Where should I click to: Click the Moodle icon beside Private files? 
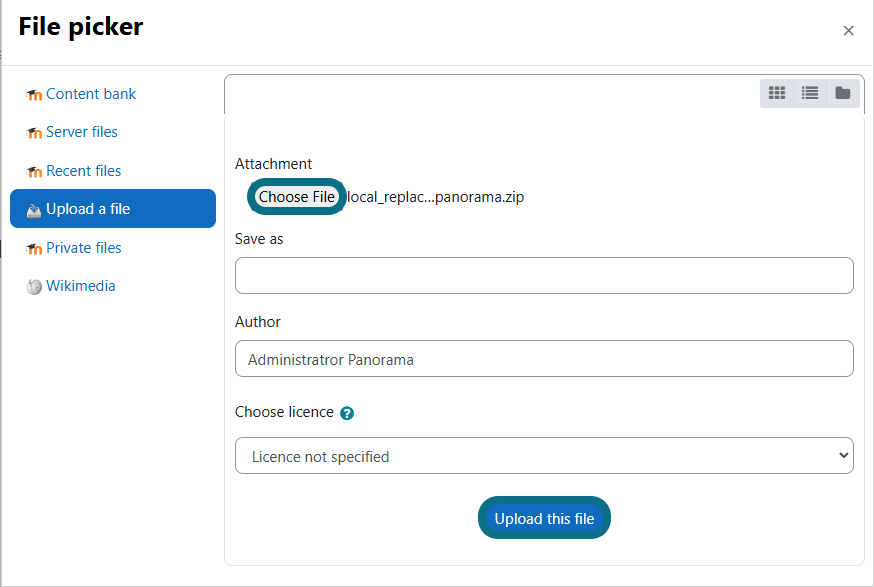(34, 249)
